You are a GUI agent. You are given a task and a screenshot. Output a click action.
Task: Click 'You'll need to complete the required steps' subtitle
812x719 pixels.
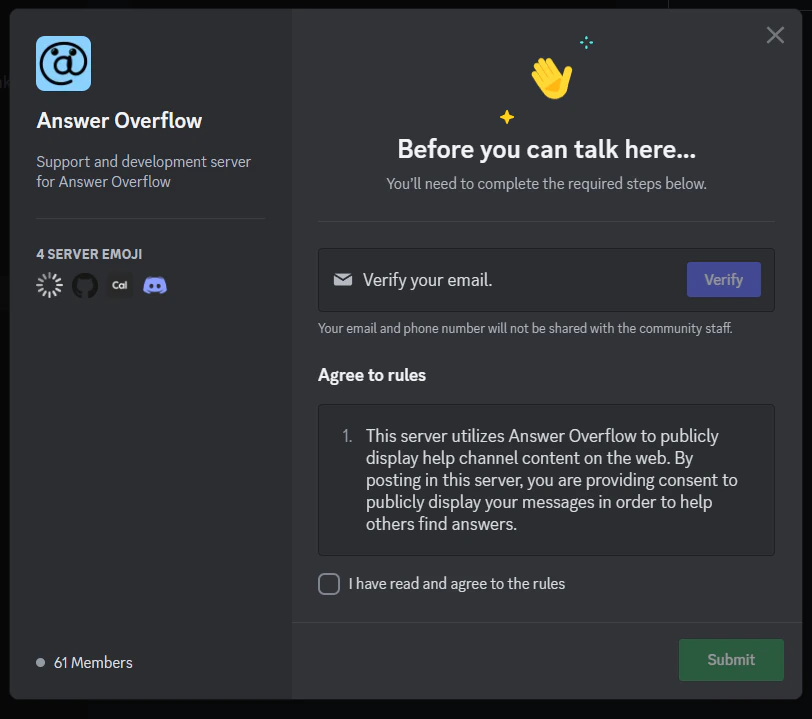[x=546, y=184]
